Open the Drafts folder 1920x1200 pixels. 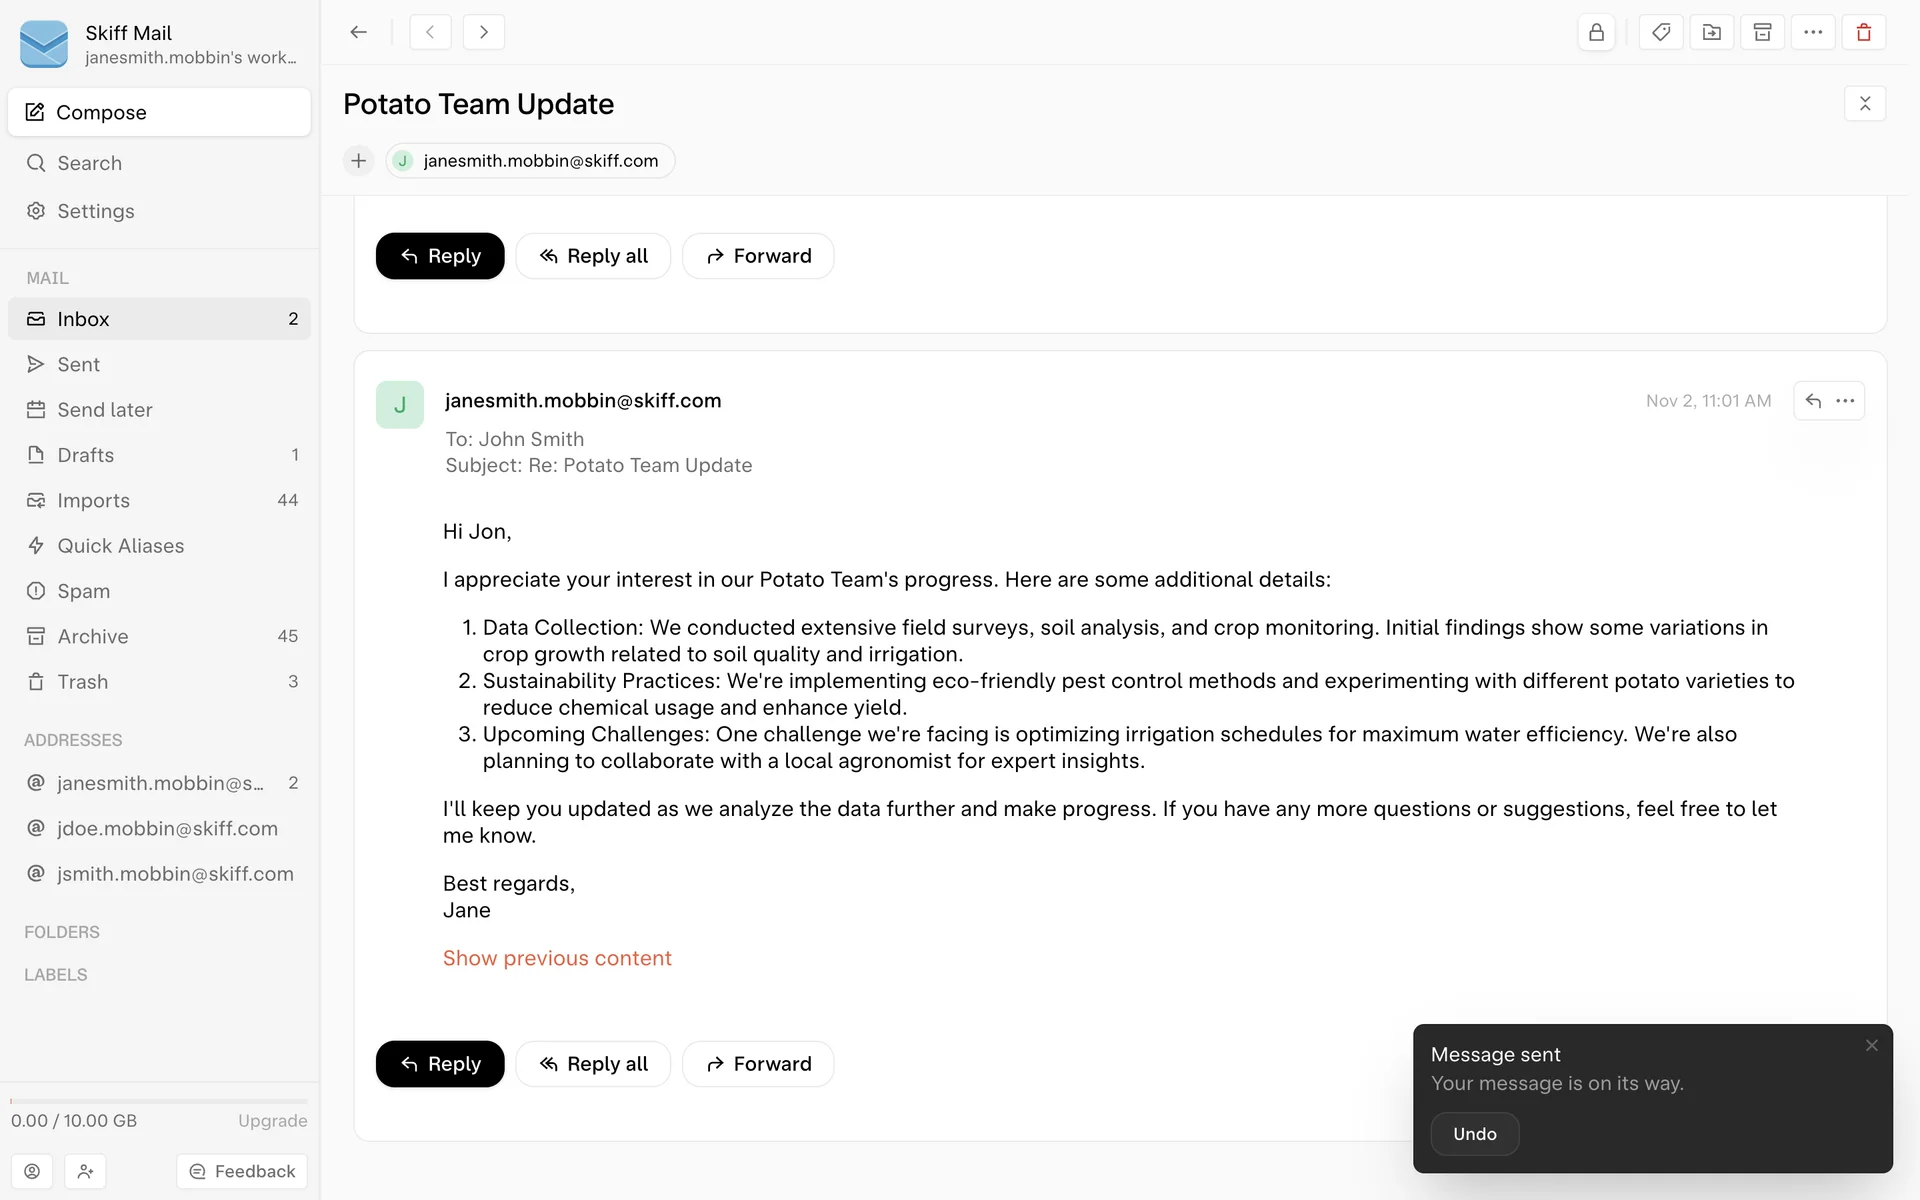pyautogui.click(x=86, y=455)
